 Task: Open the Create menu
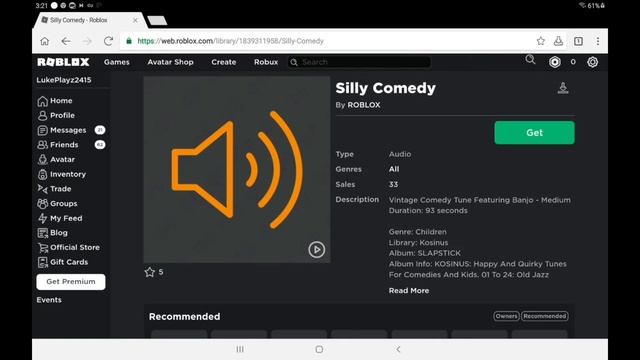pos(224,62)
